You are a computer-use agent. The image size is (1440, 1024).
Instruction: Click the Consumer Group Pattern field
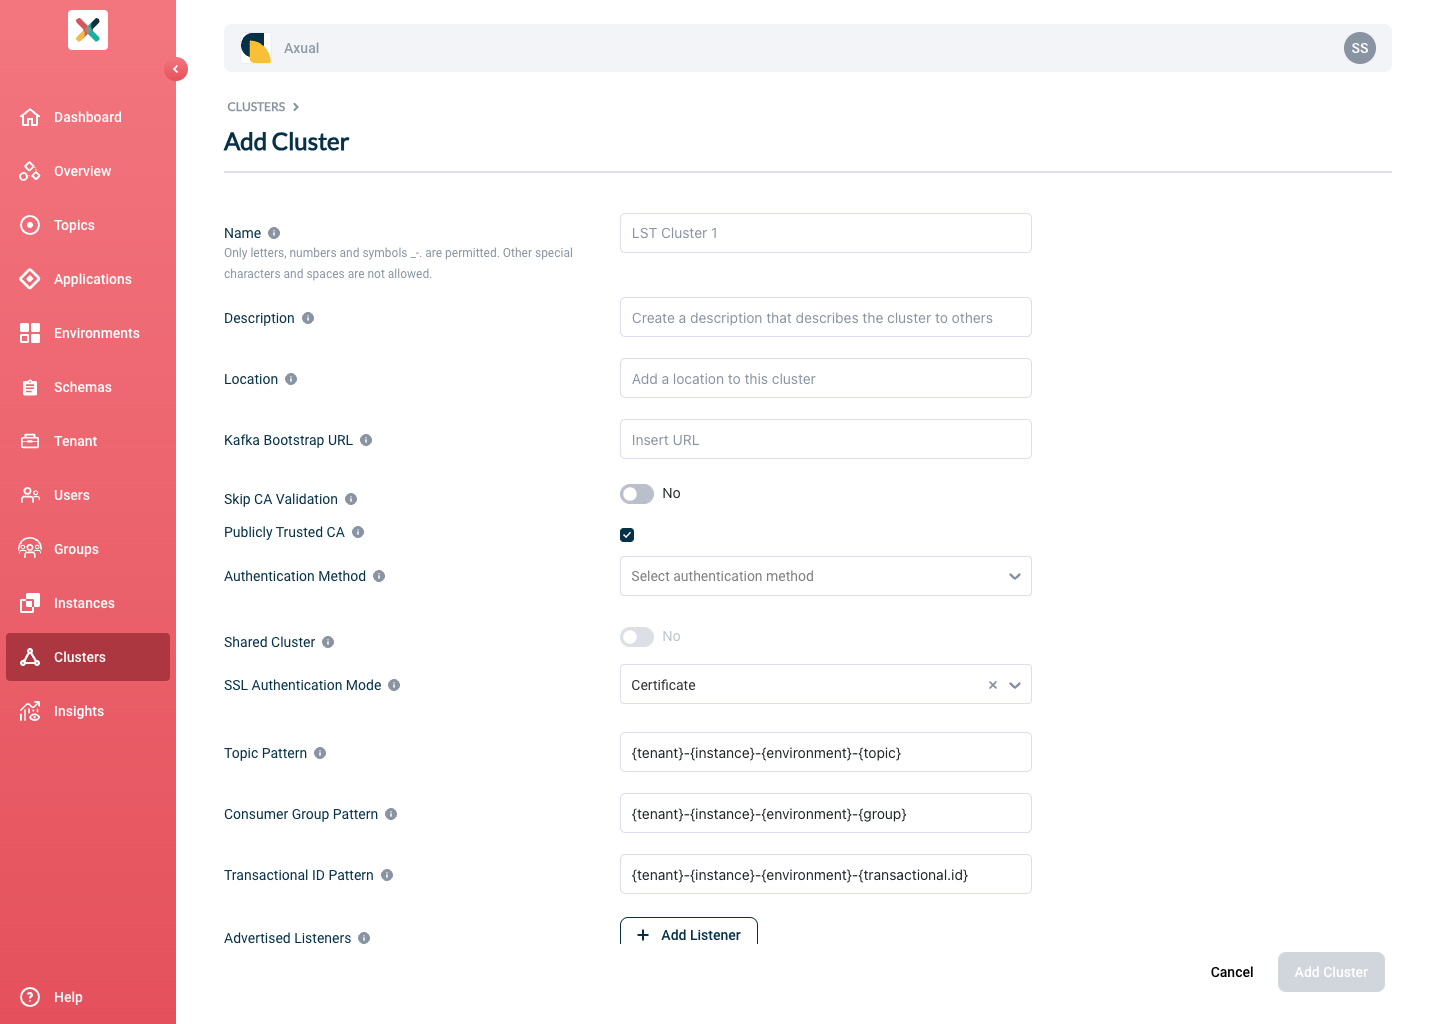826,813
